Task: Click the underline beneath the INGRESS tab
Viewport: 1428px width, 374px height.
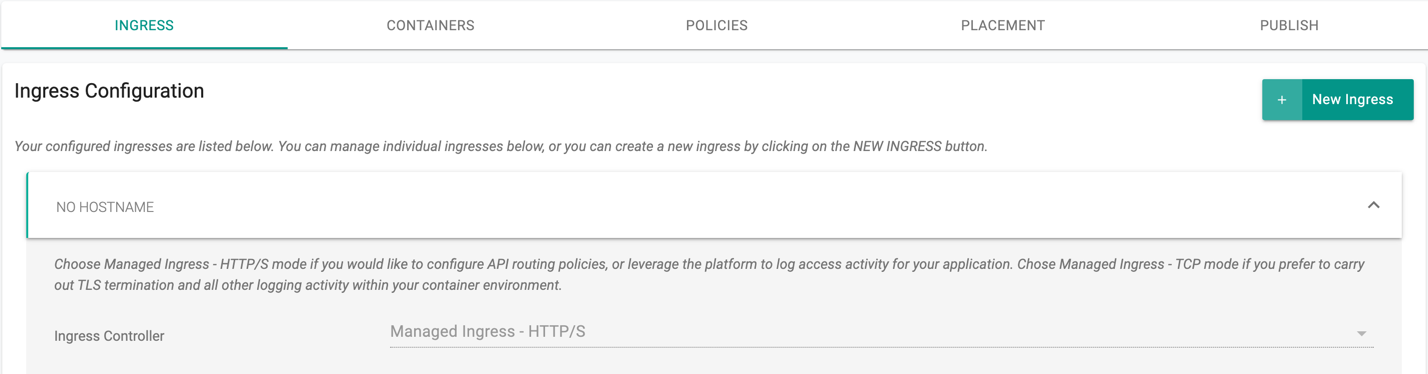Action: pos(144,48)
